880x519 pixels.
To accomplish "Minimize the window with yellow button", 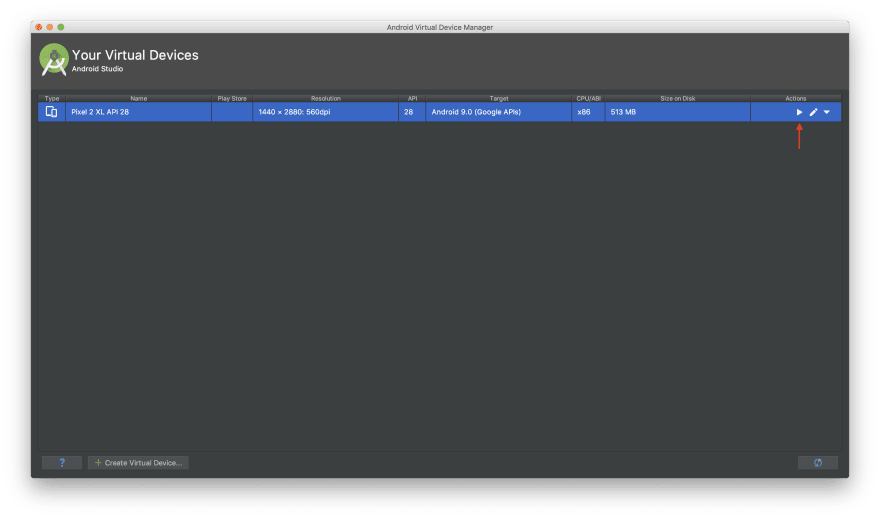I will 50,27.
